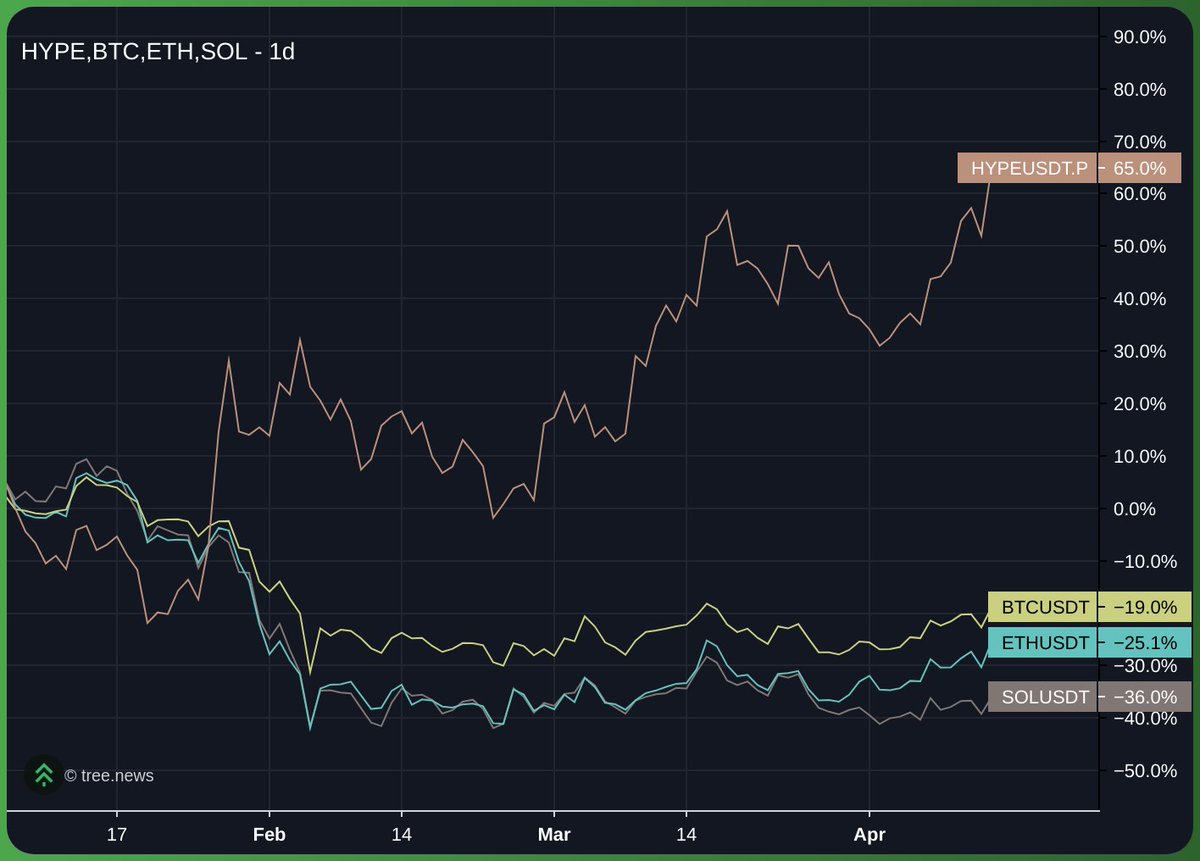1200x861 pixels.
Task: Click the 17 date label on x-axis
Action: click(117, 834)
